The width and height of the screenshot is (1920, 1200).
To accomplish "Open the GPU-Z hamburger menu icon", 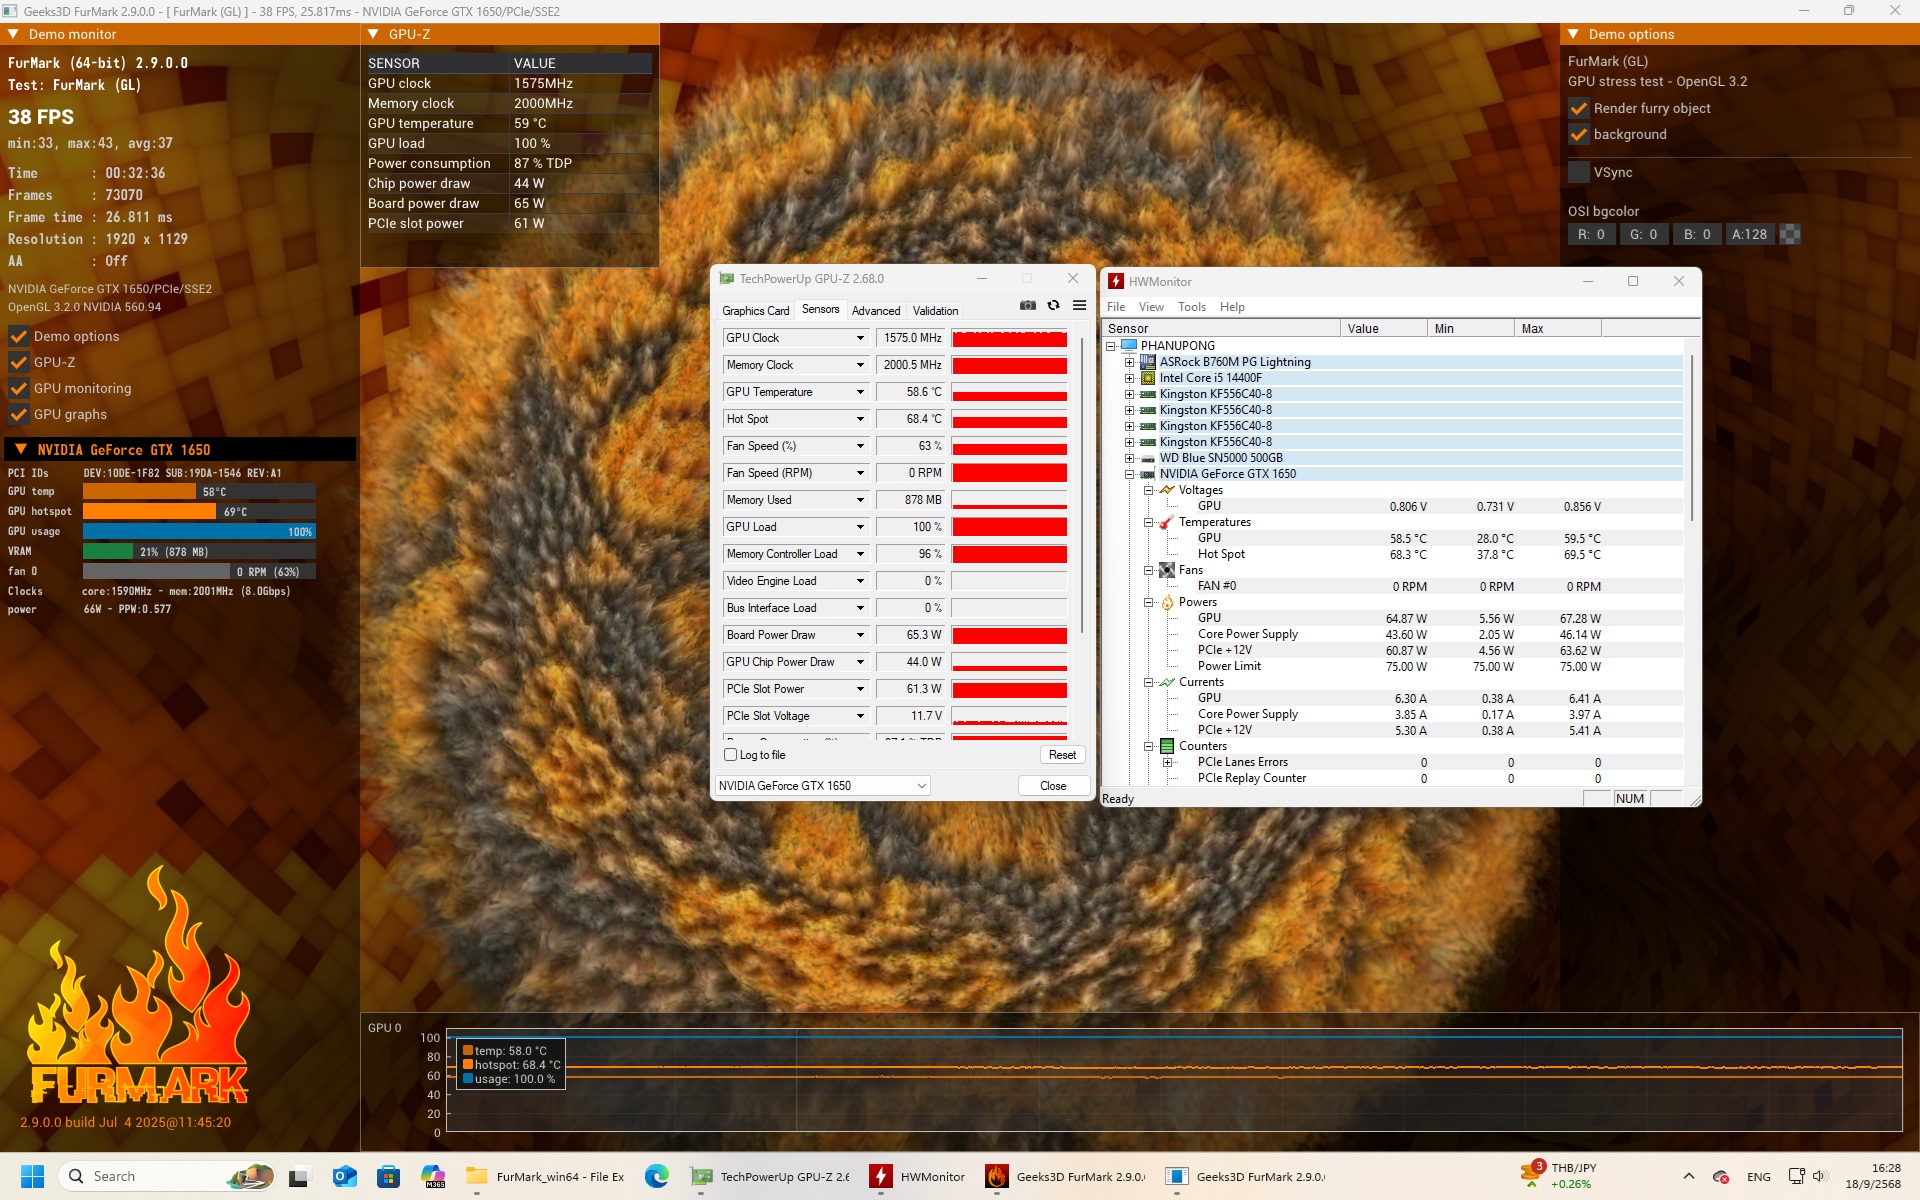I will (1079, 306).
